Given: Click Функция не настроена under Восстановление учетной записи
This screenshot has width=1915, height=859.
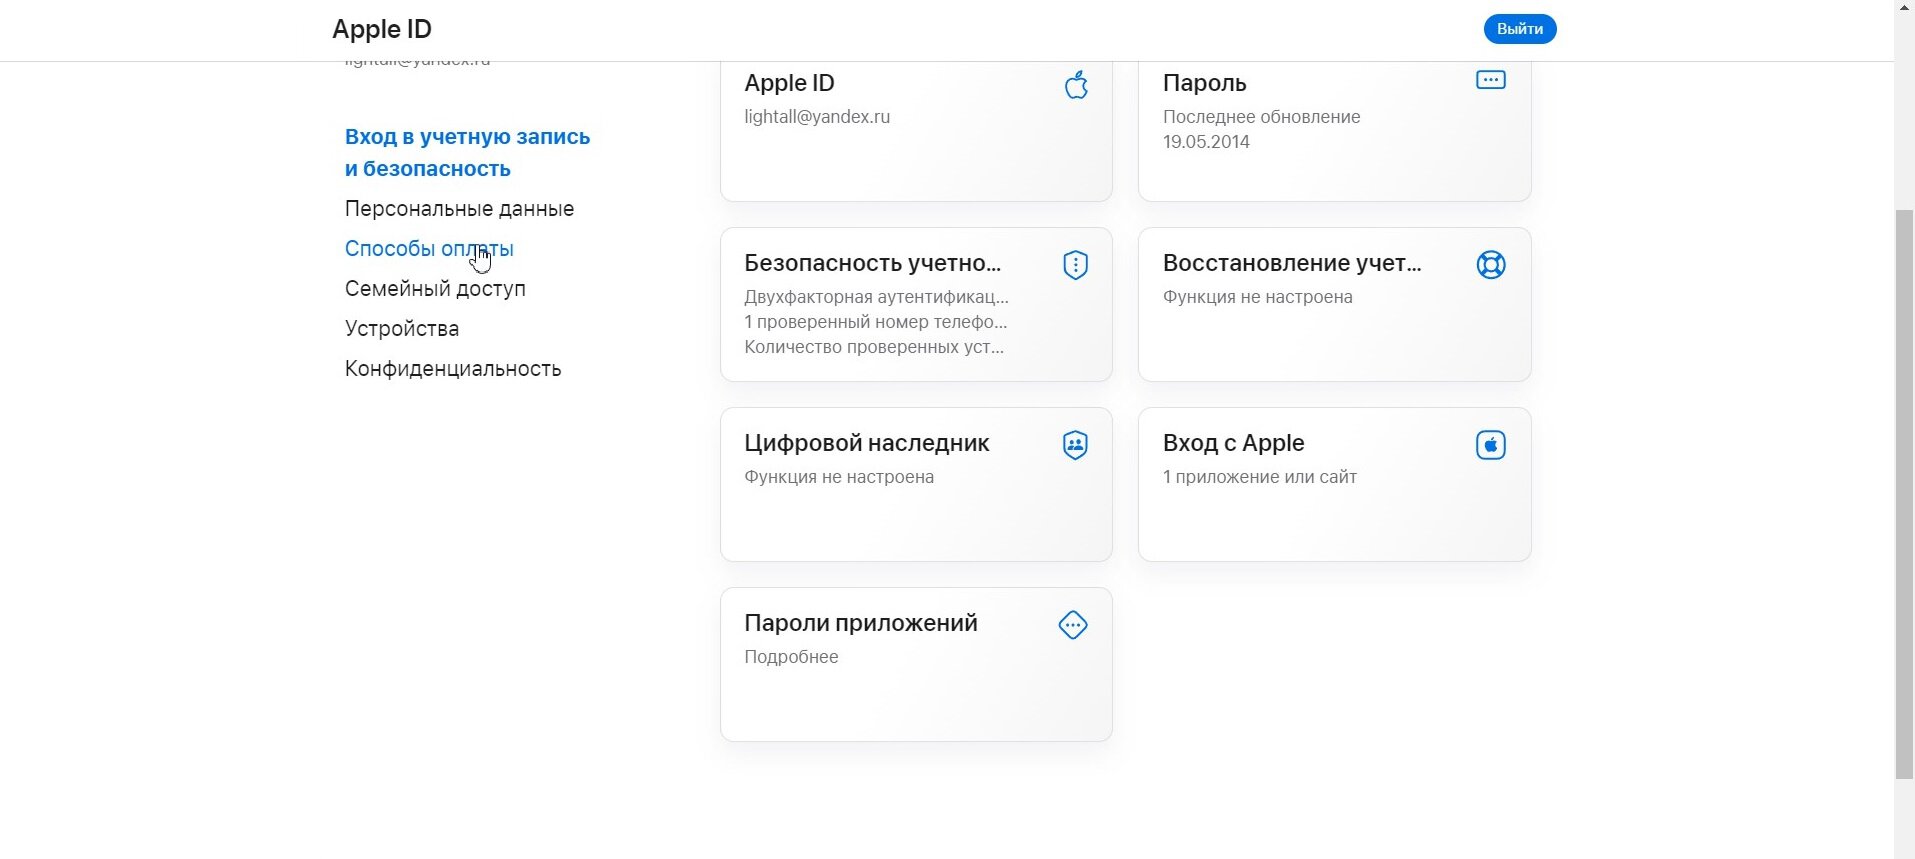Looking at the screenshot, I should (x=1257, y=297).
